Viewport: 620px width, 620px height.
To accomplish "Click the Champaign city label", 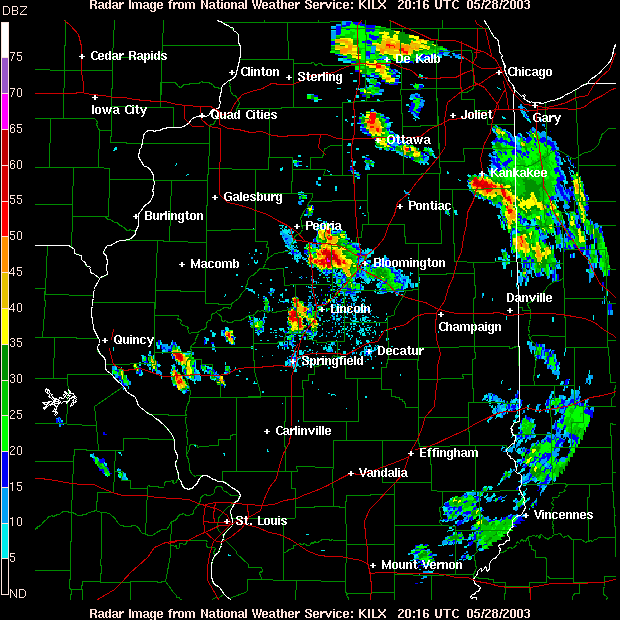I will (x=470, y=327).
